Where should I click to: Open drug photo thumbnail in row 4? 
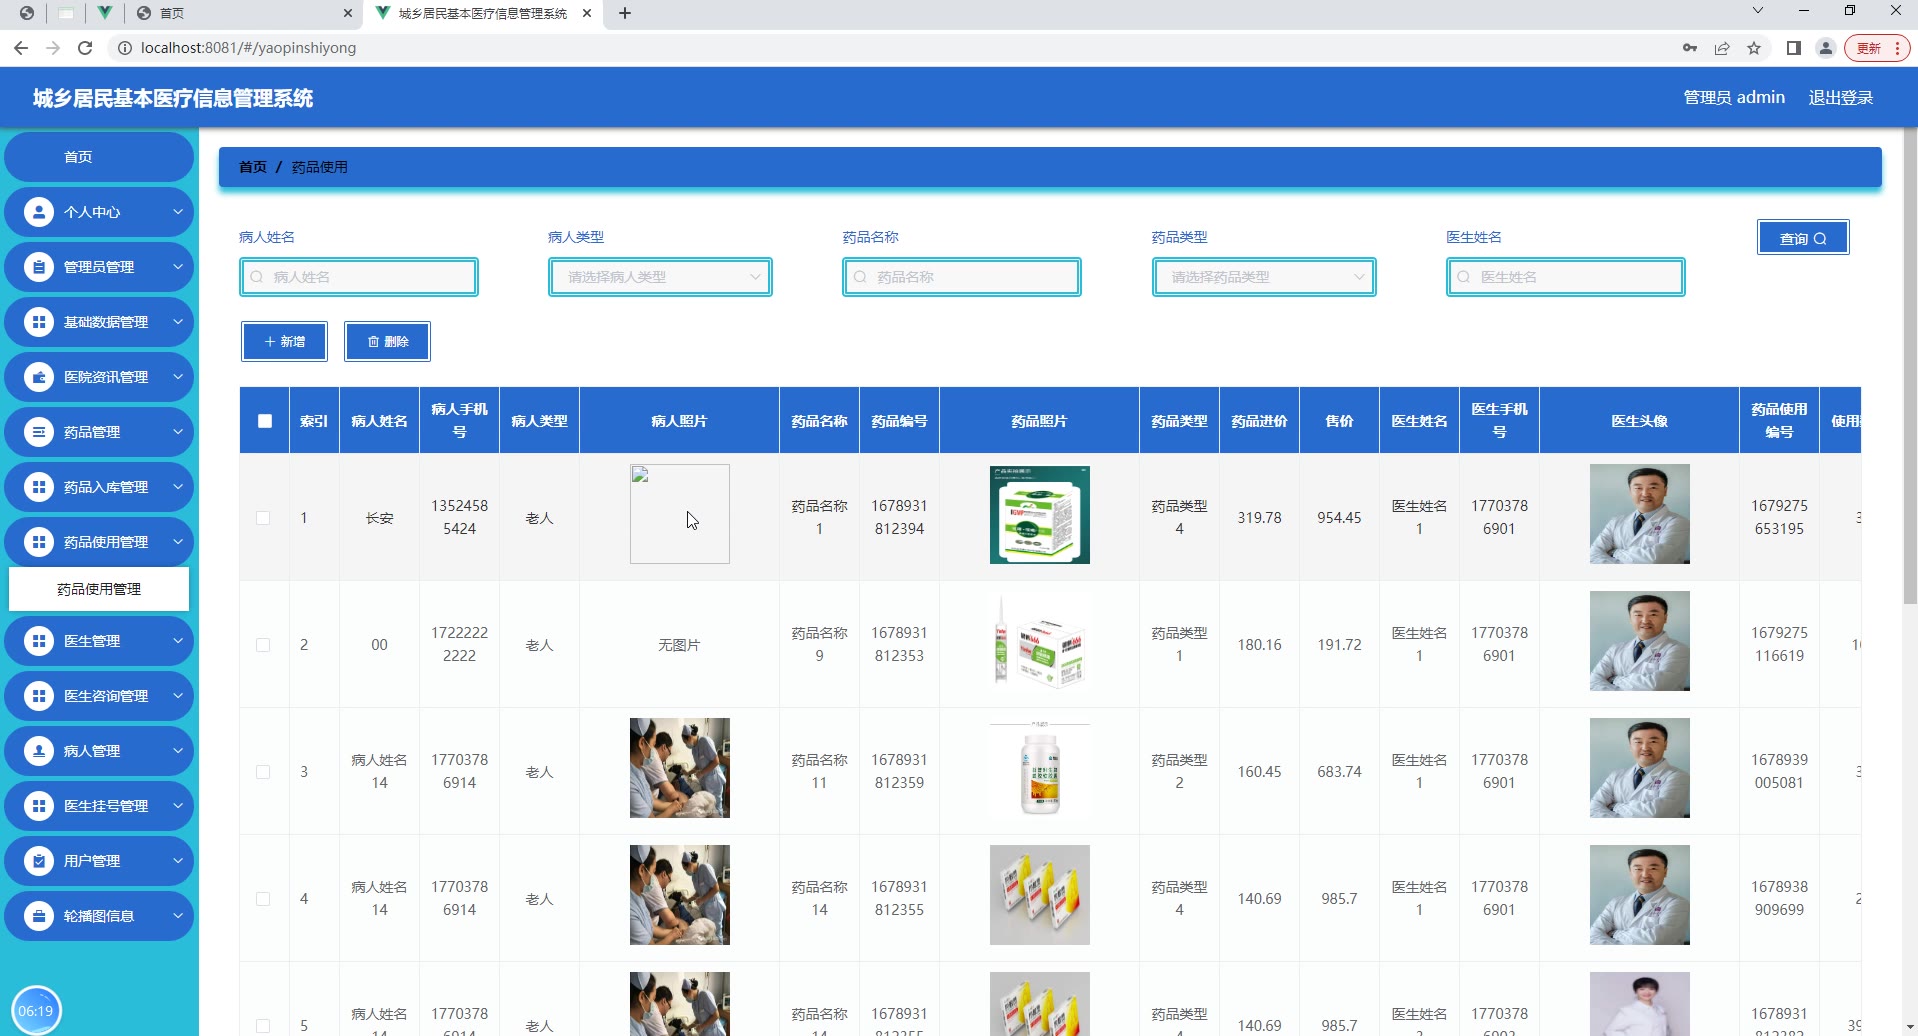click(x=1040, y=895)
